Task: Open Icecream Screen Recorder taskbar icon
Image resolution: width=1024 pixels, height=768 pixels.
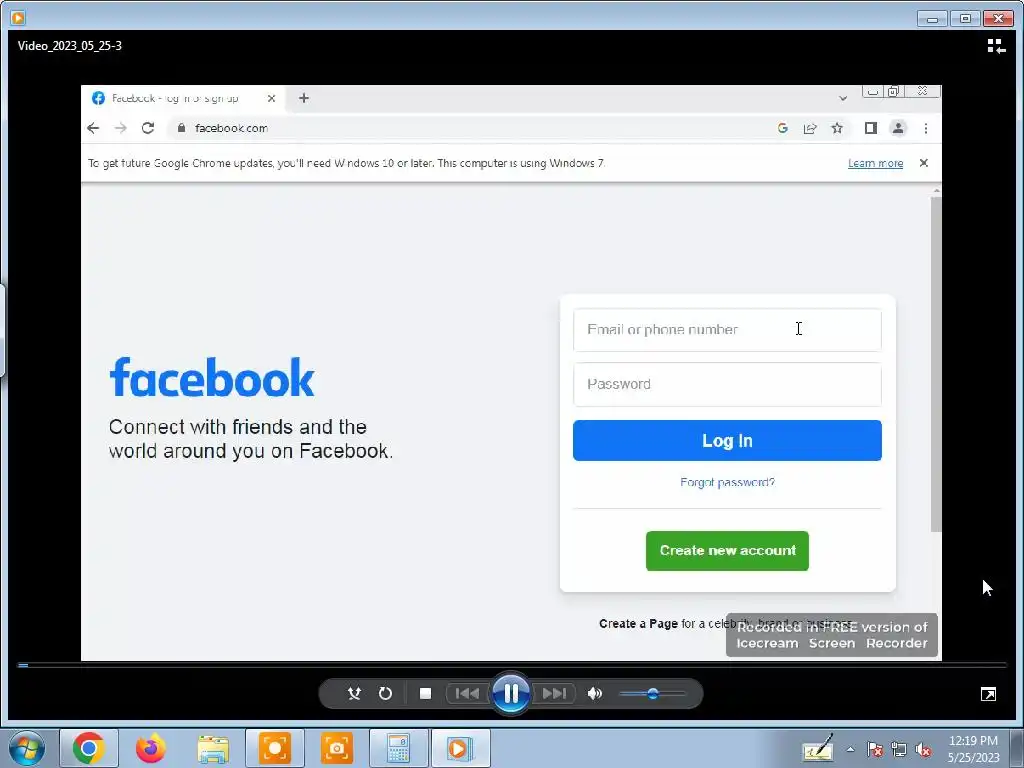Action: pyautogui.click(x=274, y=748)
